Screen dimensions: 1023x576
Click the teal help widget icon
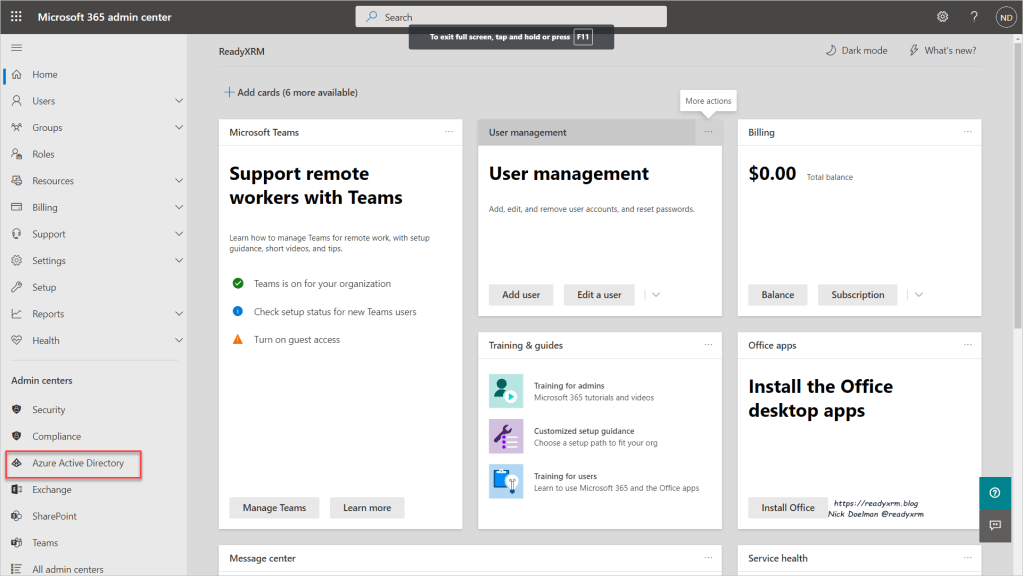(994, 493)
